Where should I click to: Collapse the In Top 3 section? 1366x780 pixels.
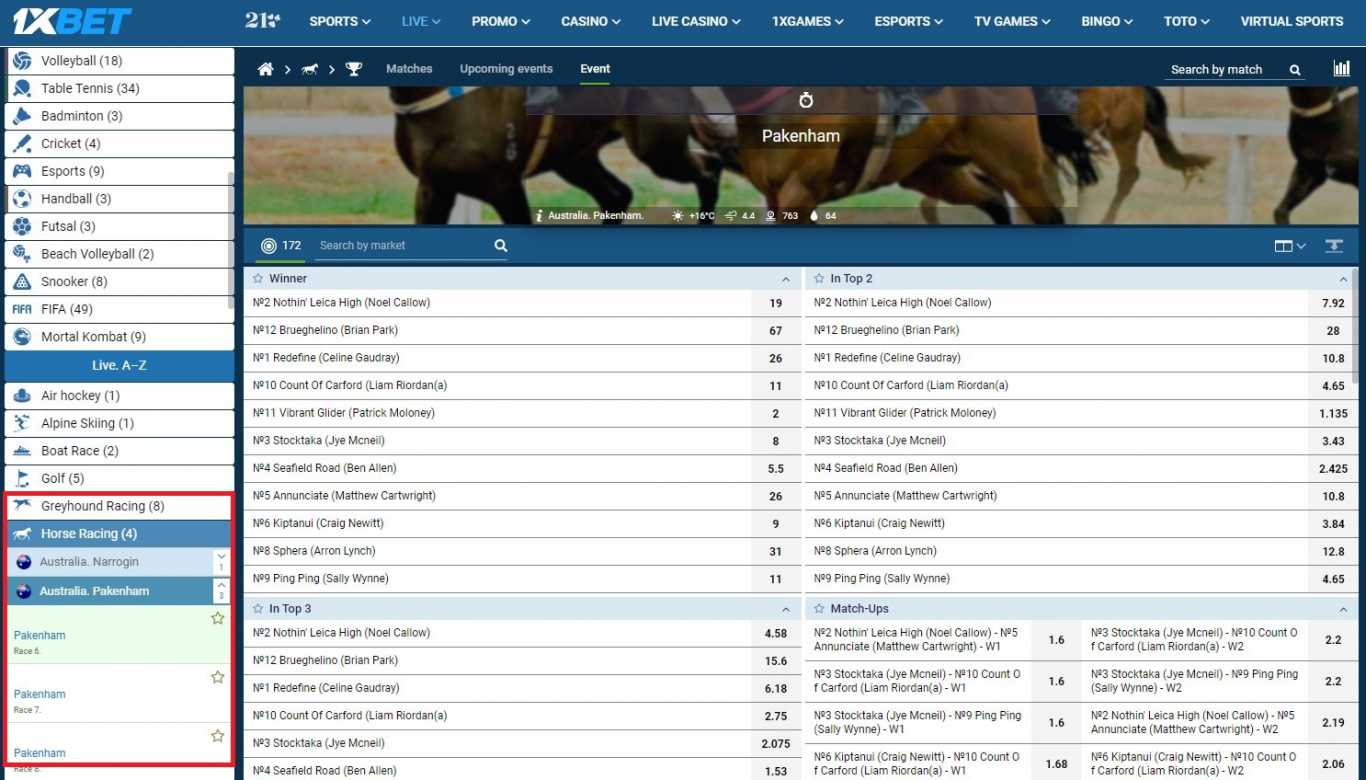pos(786,609)
